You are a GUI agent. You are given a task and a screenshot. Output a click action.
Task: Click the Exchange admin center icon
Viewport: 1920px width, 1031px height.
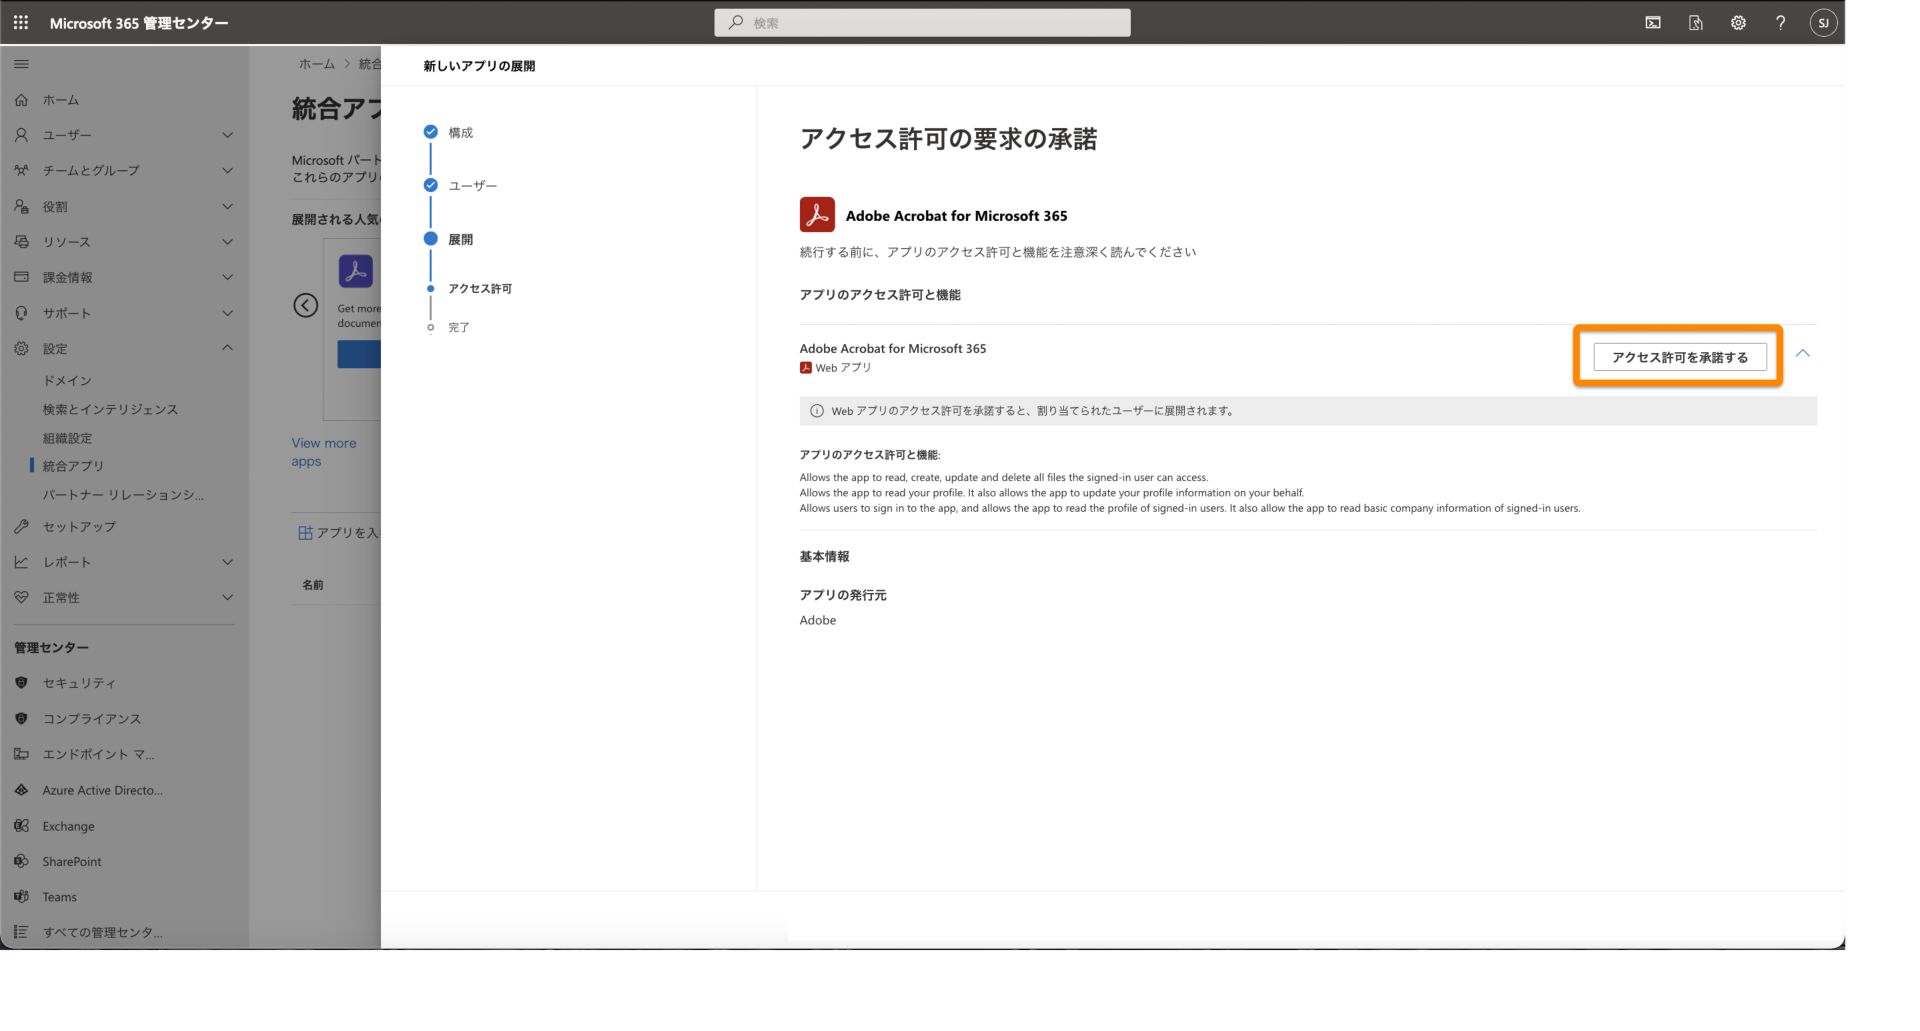tap(21, 826)
